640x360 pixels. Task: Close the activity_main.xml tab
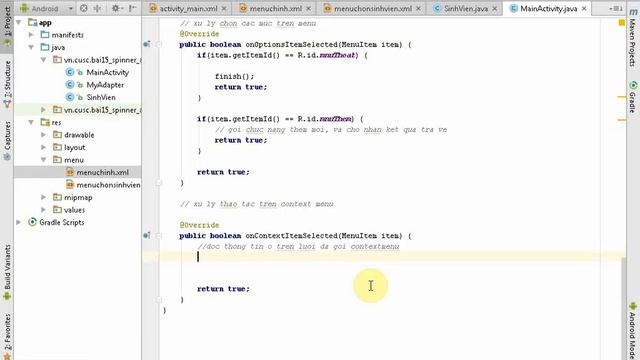[224, 9]
